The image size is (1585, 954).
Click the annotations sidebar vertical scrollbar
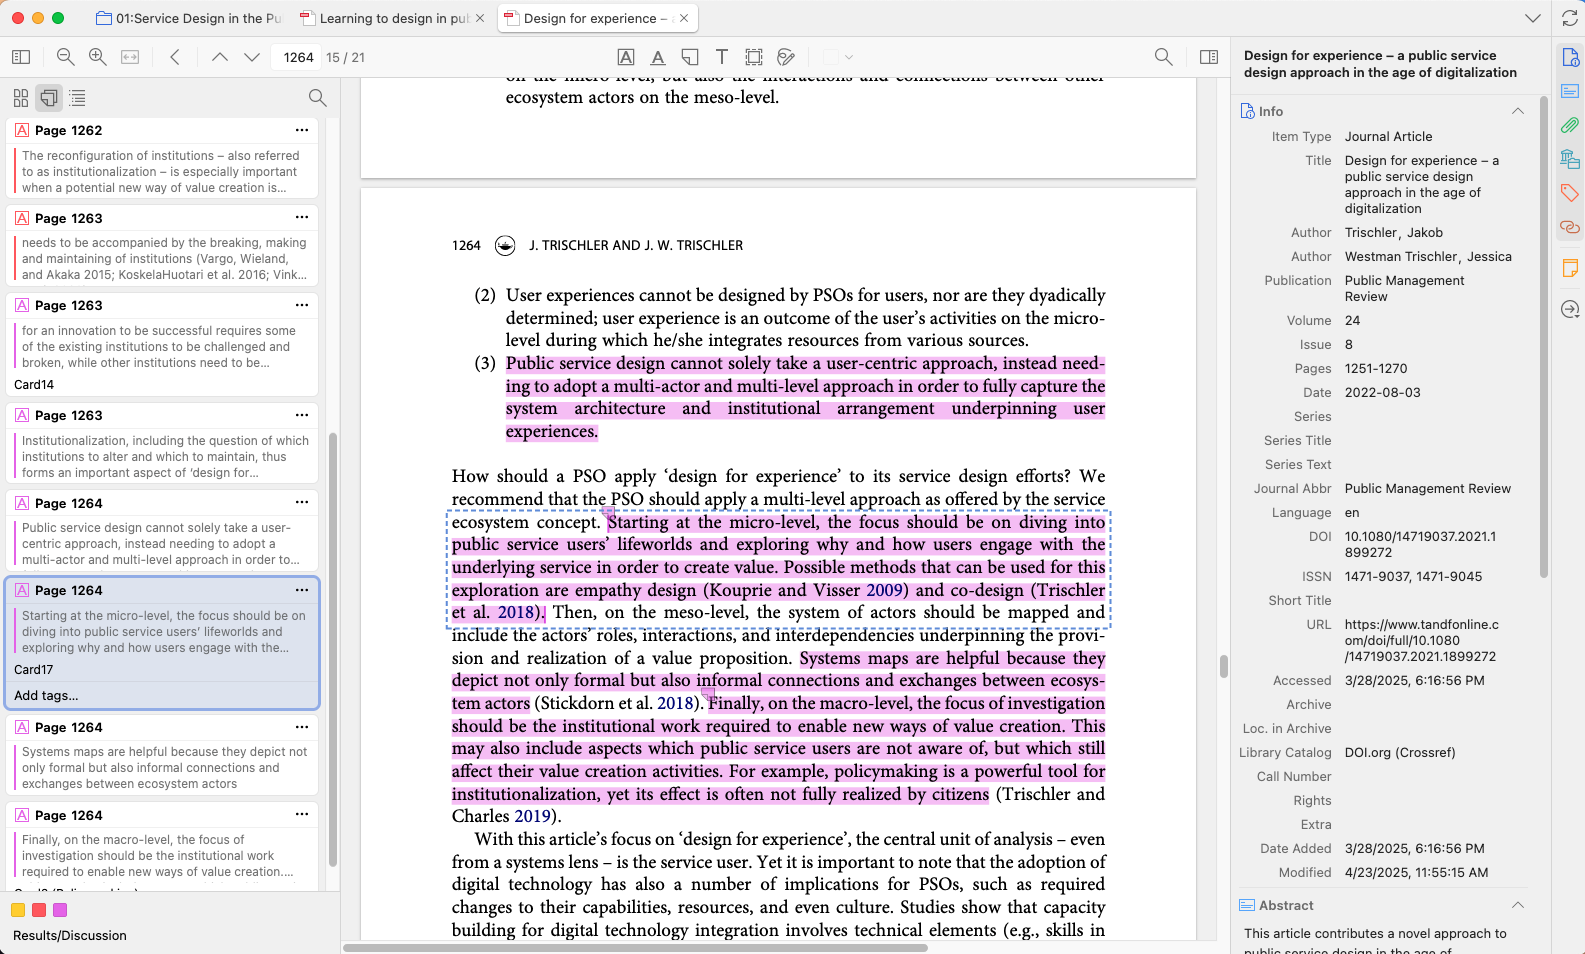point(333,650)
